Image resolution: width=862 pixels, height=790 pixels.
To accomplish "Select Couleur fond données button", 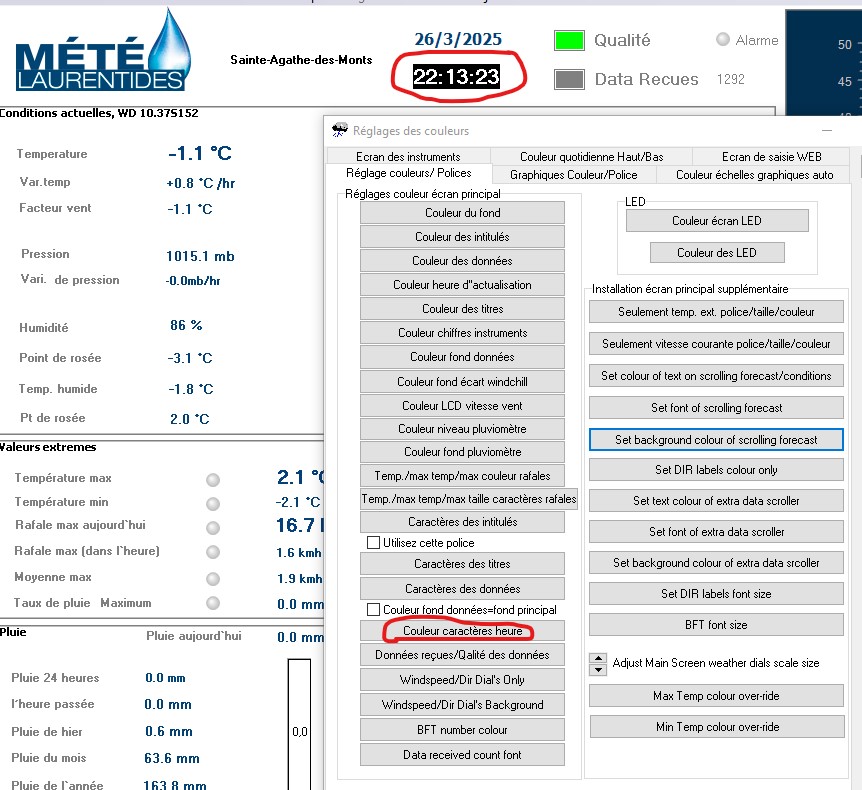I will coord(462,357).
